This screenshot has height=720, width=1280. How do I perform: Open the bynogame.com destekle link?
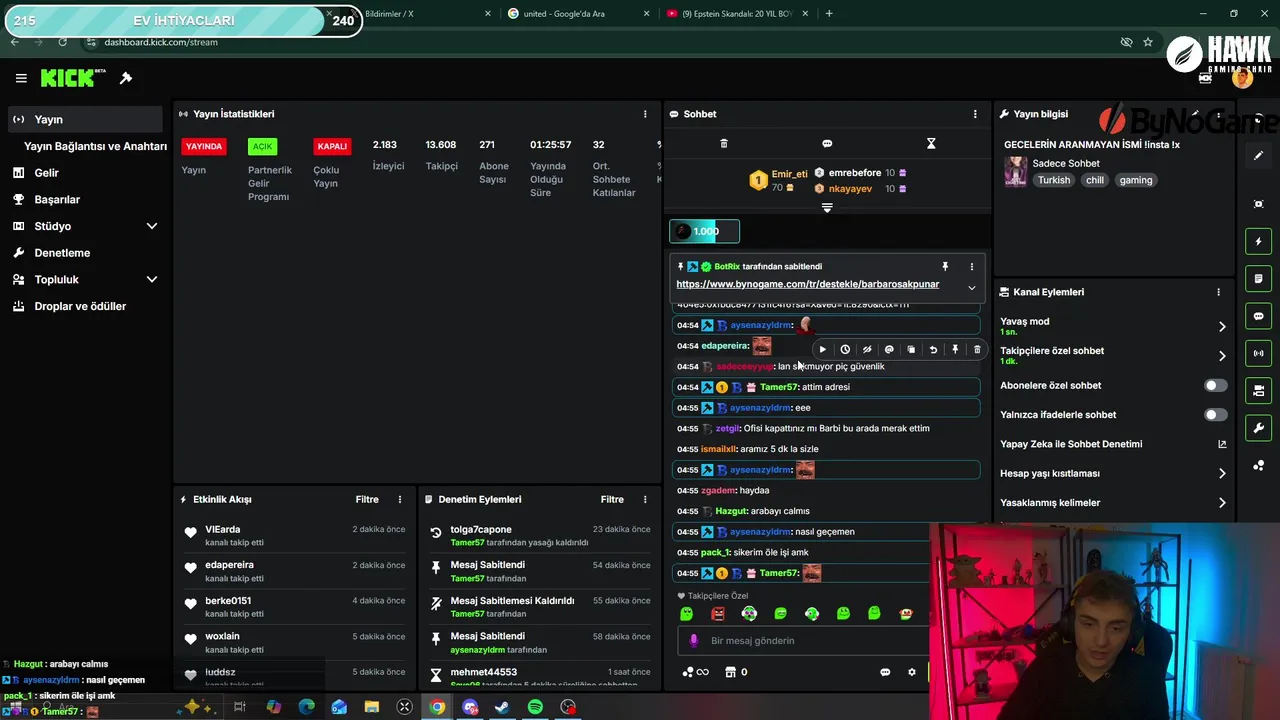808,284
